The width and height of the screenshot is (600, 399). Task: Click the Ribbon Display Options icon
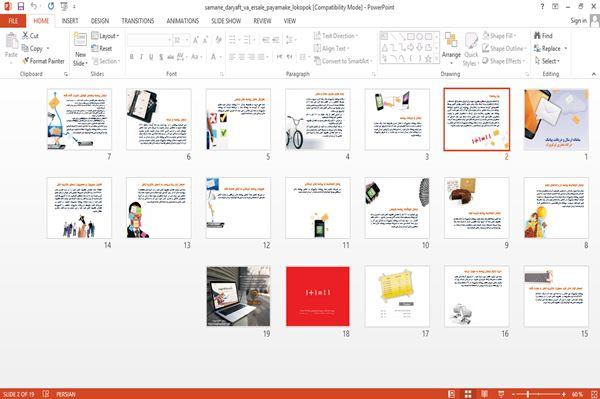555,7
